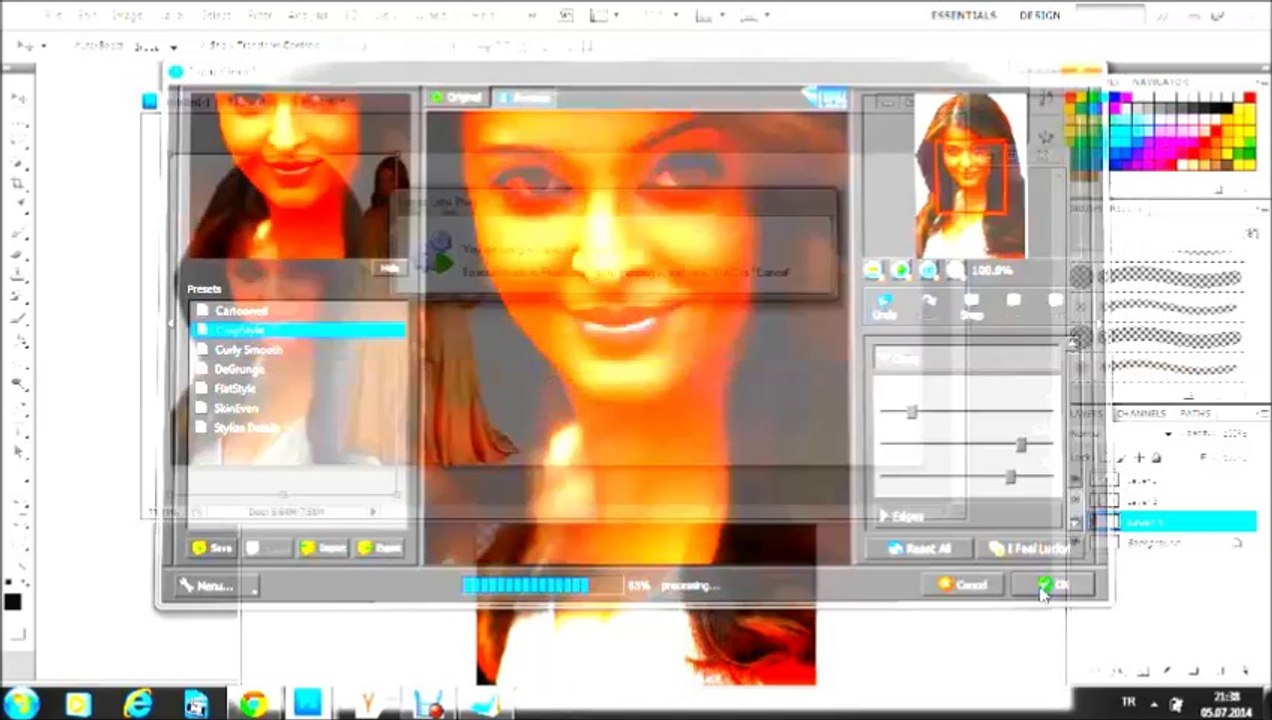The height and width of the screenshot is (720, 1272).
Task: Cancel the filter dialog
Action: (x=962, y=585)
